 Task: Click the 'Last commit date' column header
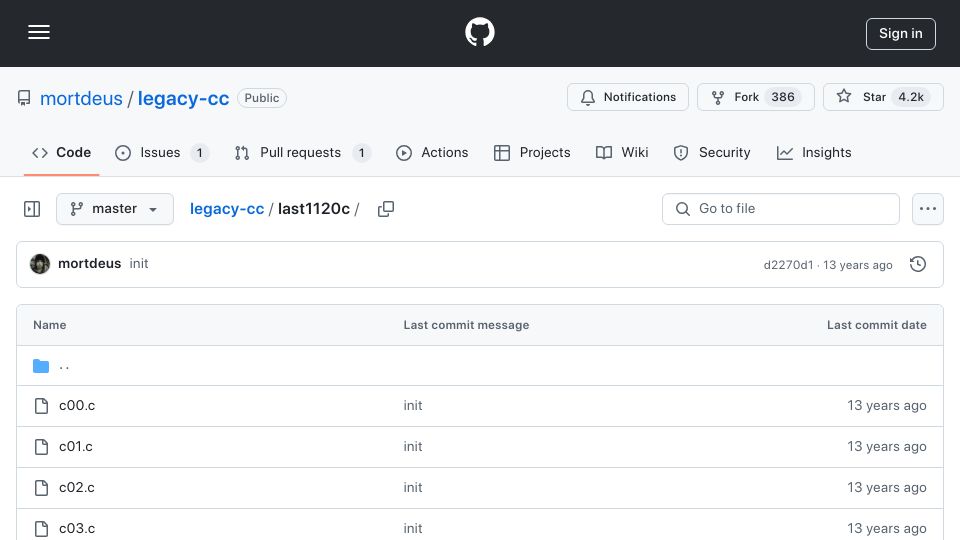pyautogui.click(x=877, y=325)
